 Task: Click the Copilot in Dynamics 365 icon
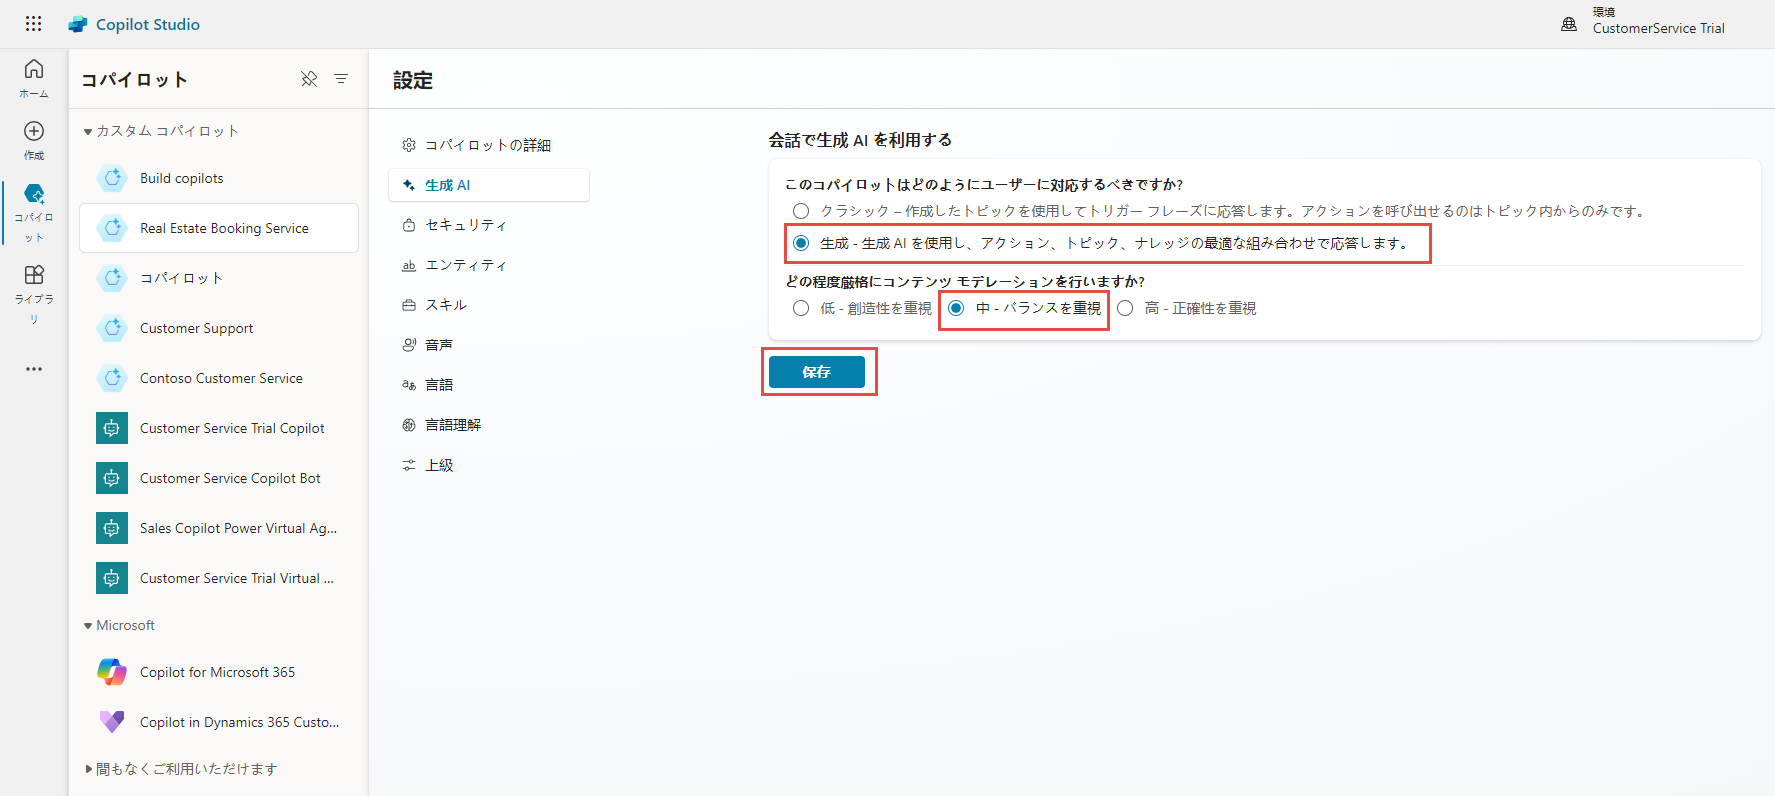(x=112, y=722)
